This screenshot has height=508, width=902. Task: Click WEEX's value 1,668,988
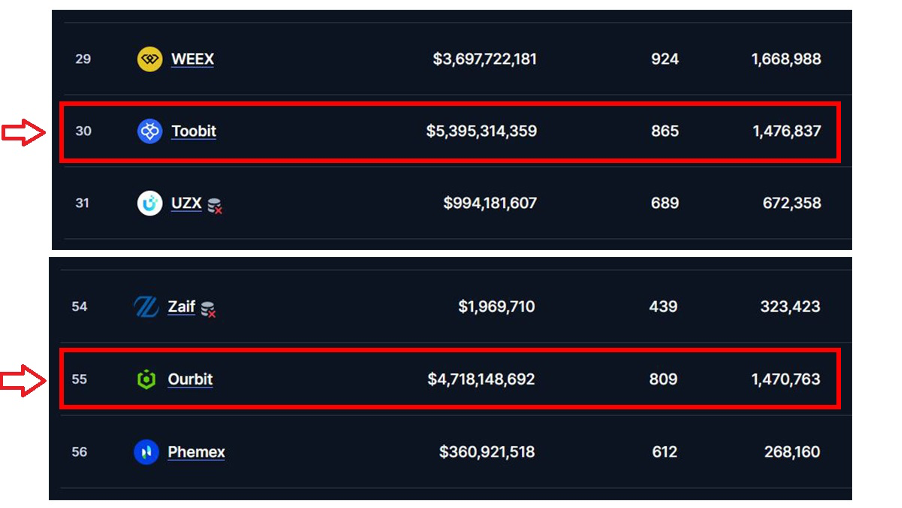(x=786, y=59)
